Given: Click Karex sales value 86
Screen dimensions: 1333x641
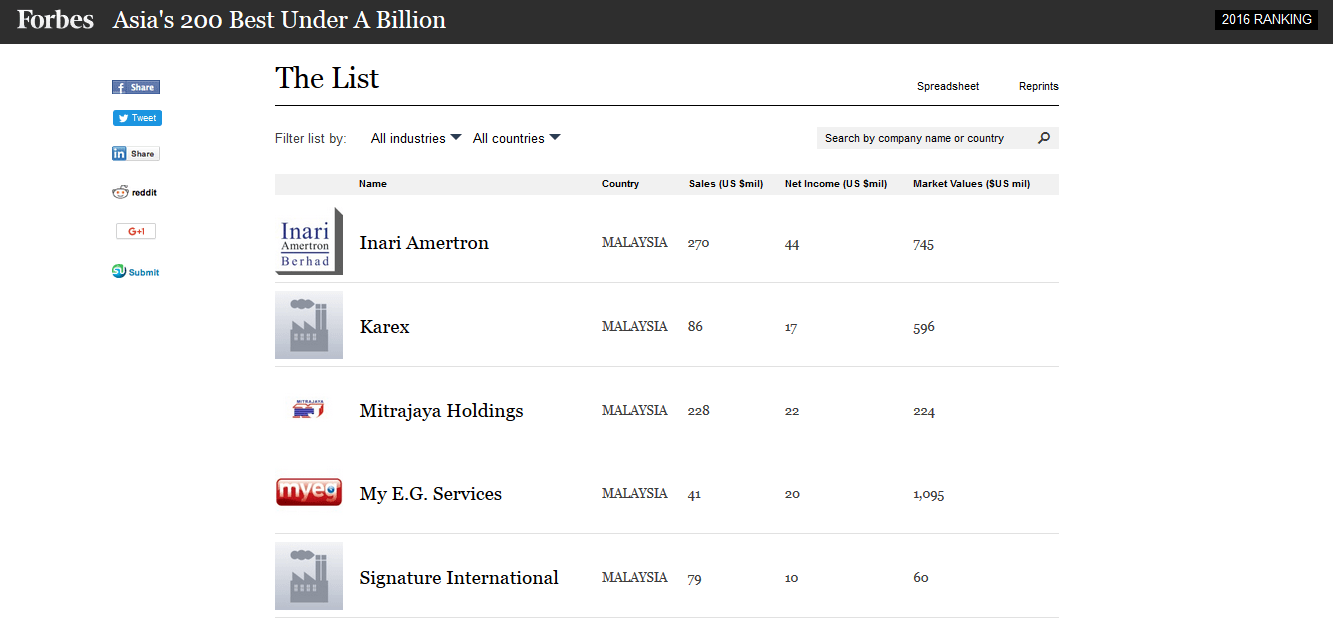Looking at the screenshot, I should (x=695, y=326).
